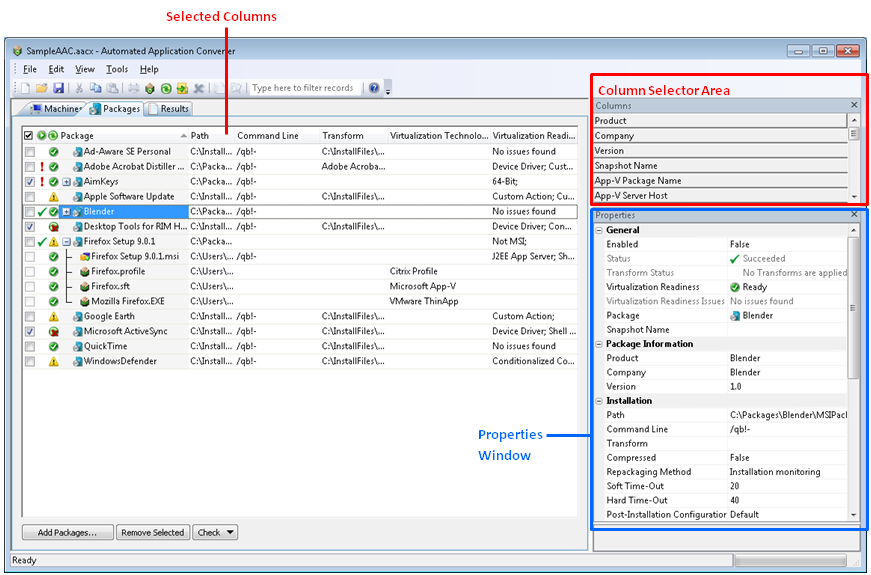Click the Add Packages button
Image resolution: width=871 pixels, height=575 pixels.
(68, 533)
